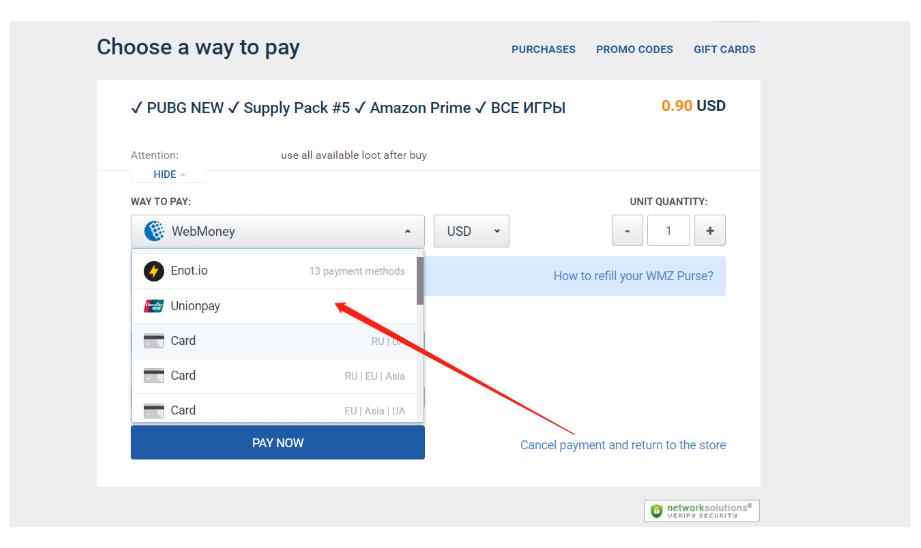Click the PAY NOW button
The height and width of the screenshot is (548, 921).
click(x=278, y=443)
